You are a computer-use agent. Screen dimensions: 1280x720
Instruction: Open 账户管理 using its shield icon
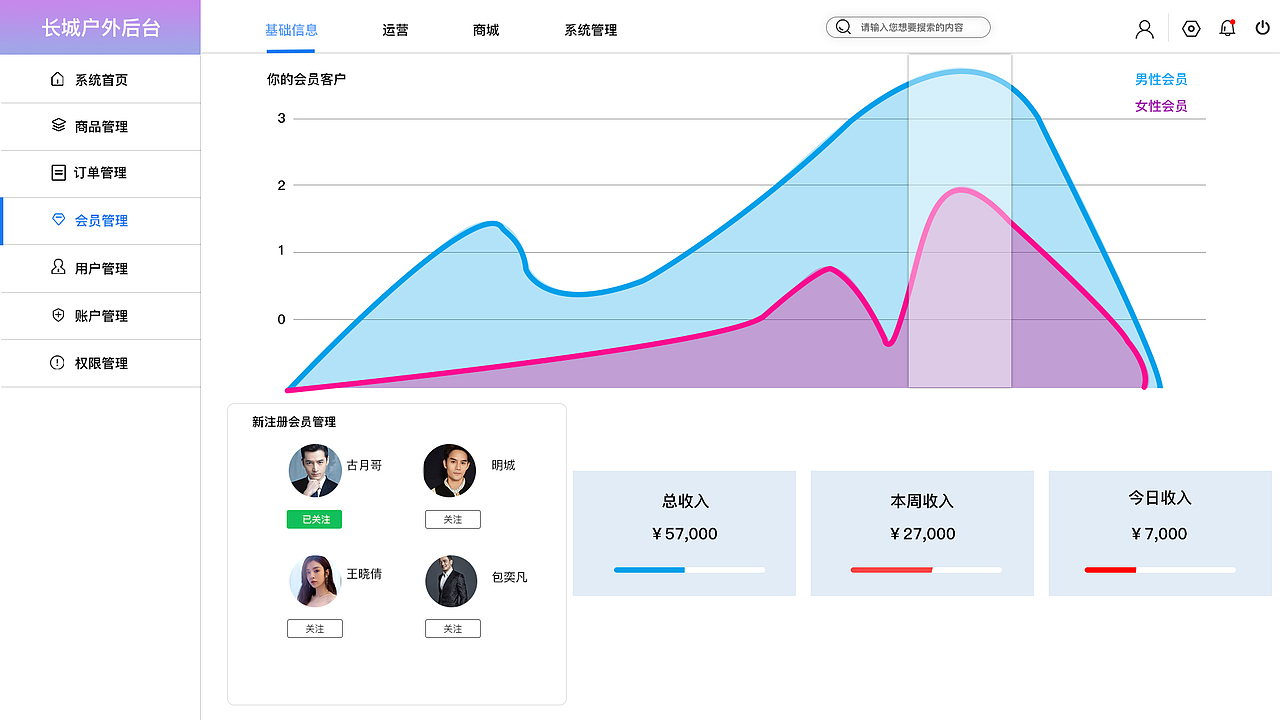[57, 315]
